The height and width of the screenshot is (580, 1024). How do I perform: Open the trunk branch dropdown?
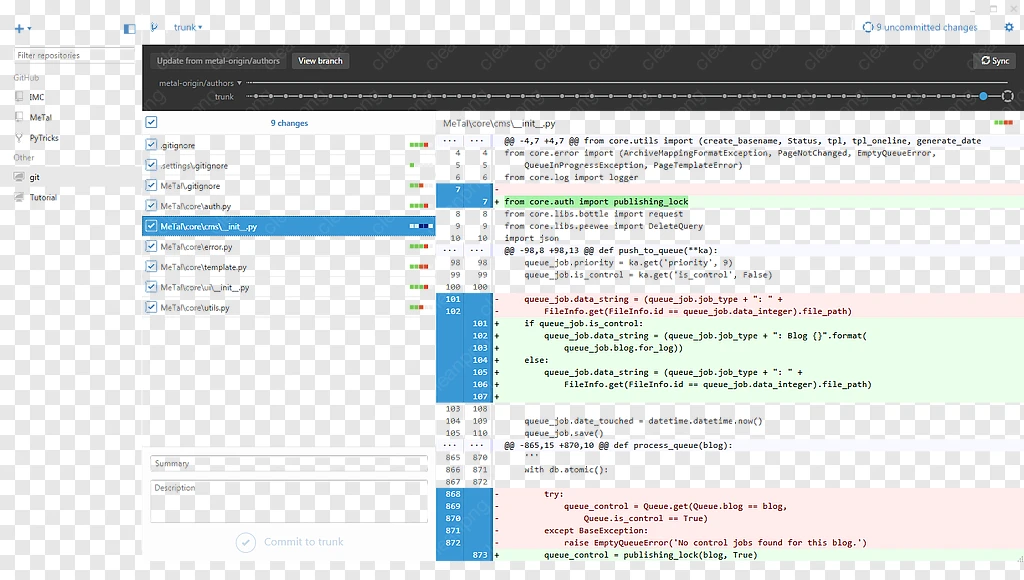pos(188,27)
